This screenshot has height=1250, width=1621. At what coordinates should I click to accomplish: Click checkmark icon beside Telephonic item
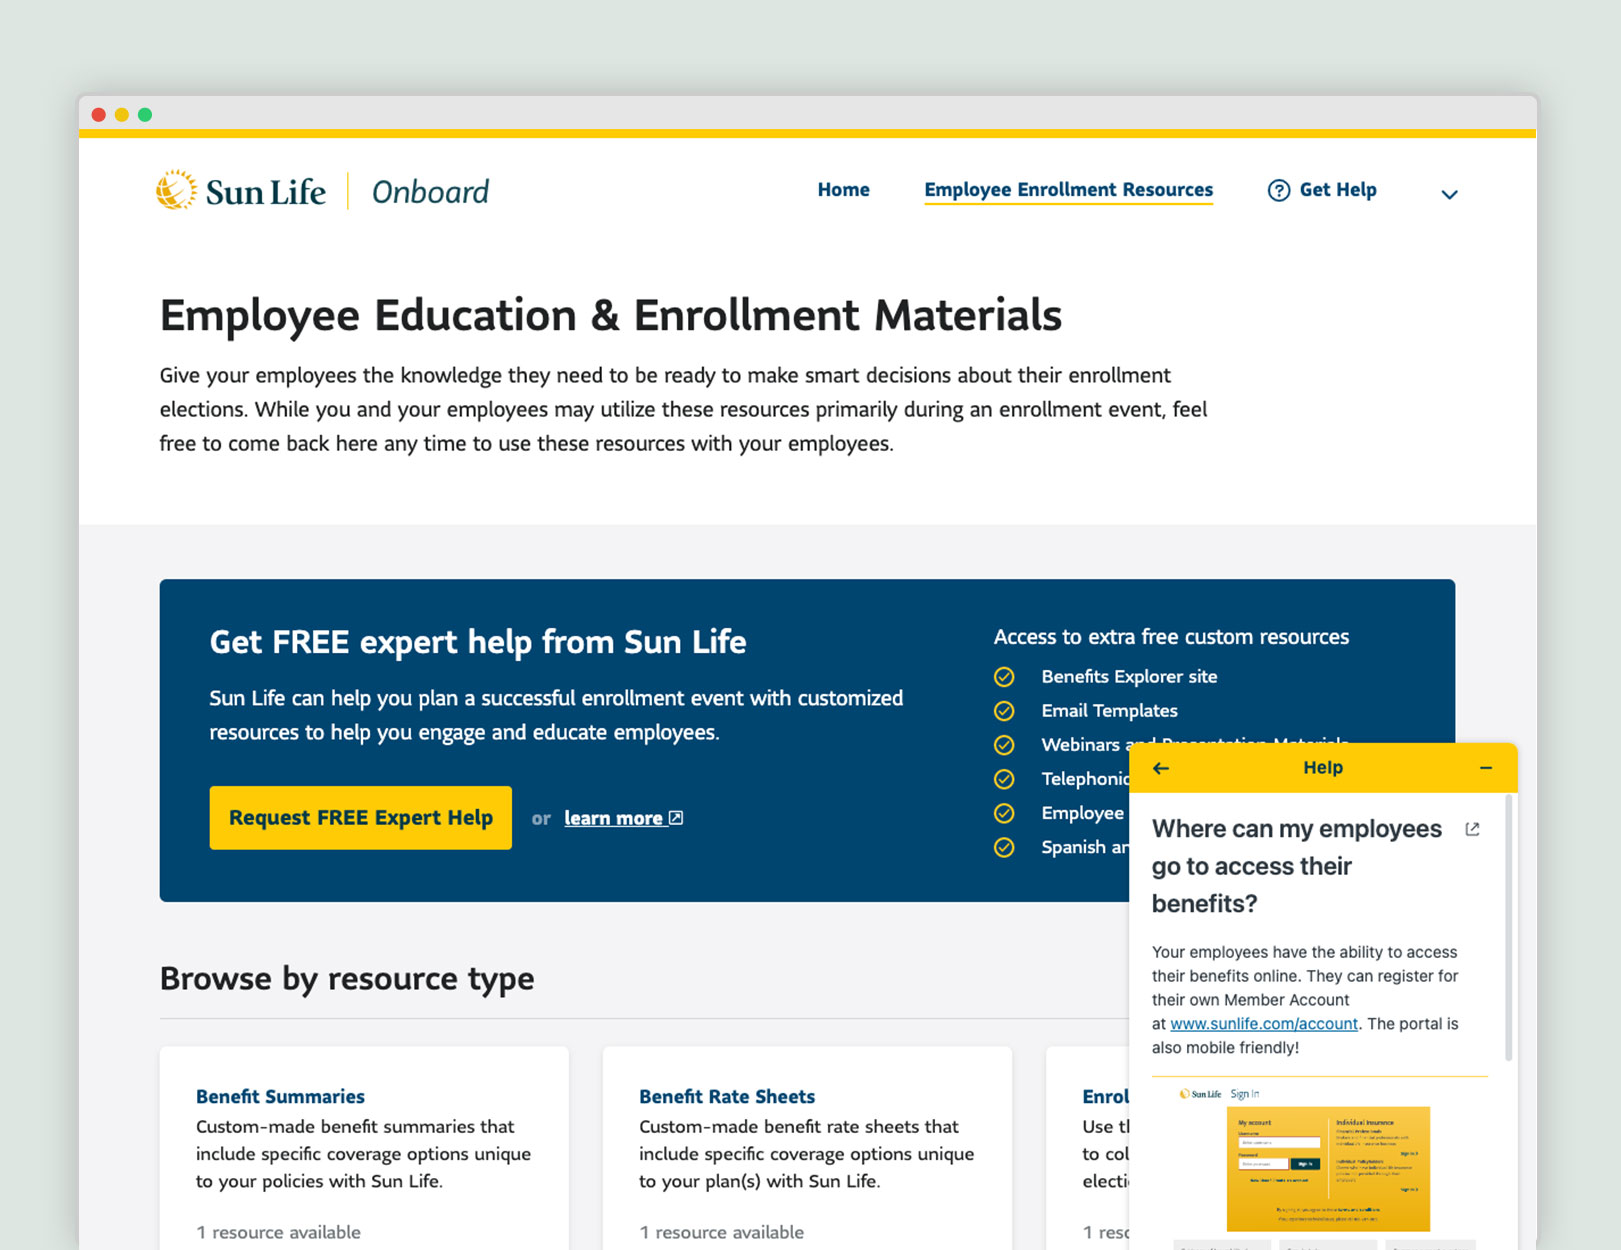coord(1004,779)
